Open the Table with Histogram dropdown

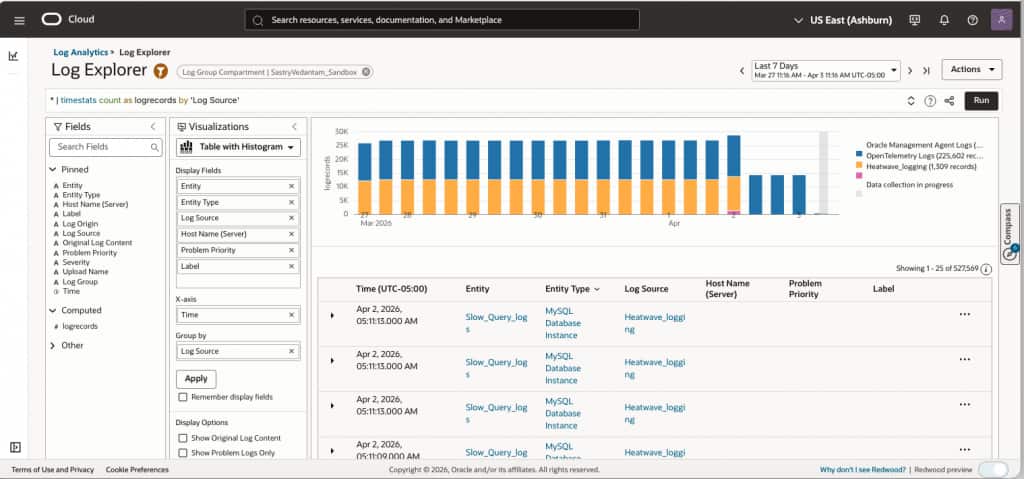pos(238,147)
